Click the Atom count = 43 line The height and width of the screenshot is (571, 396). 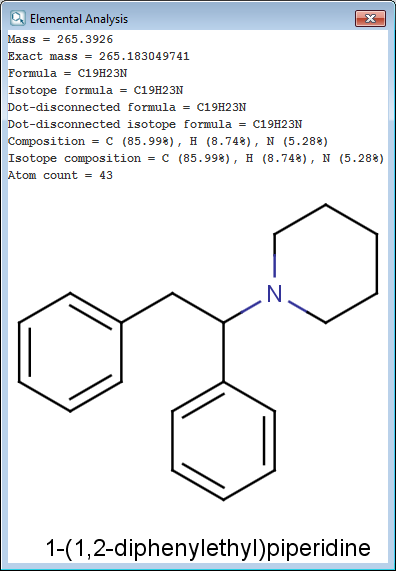(x=60, y=175)
